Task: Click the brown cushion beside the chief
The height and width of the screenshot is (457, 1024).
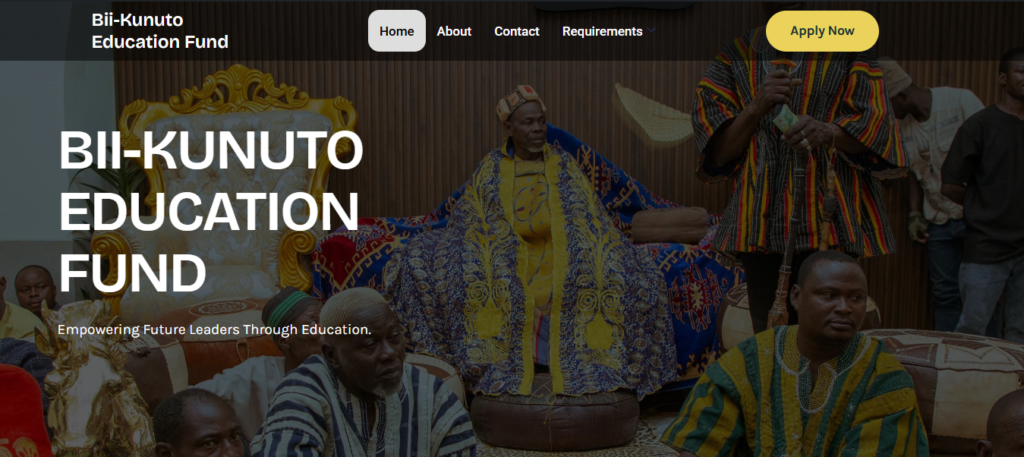Action: [670, 225]
